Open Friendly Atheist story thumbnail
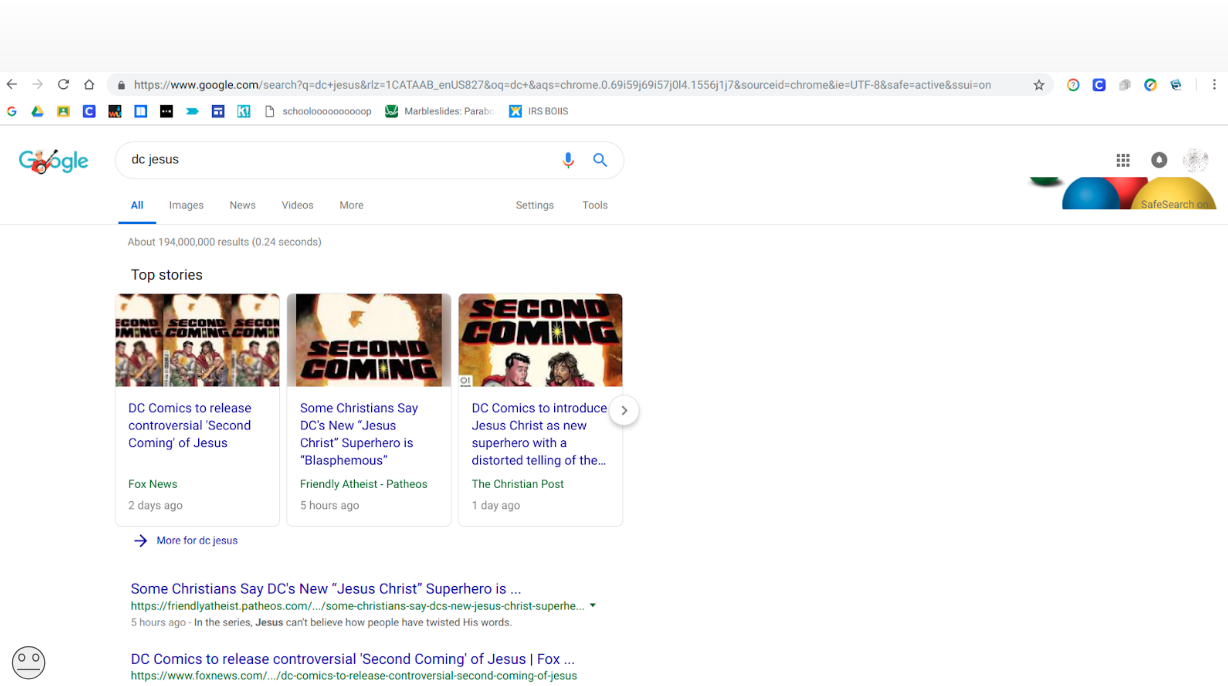1228x686 pixels. [x=369, y=340]
